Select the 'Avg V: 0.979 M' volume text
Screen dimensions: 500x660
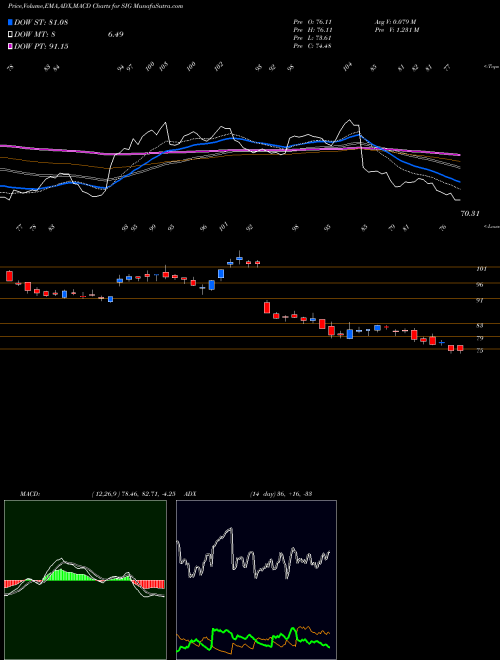click(x=395, y=22)
